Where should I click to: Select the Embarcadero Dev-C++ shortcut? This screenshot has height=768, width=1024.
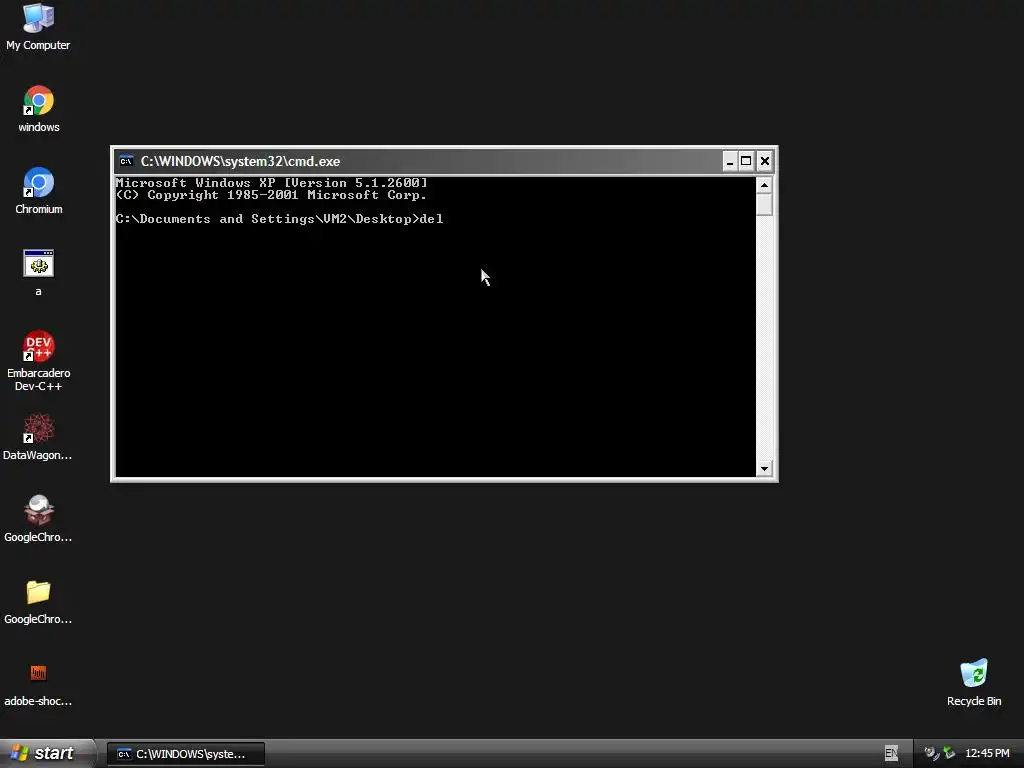(39, 360)
